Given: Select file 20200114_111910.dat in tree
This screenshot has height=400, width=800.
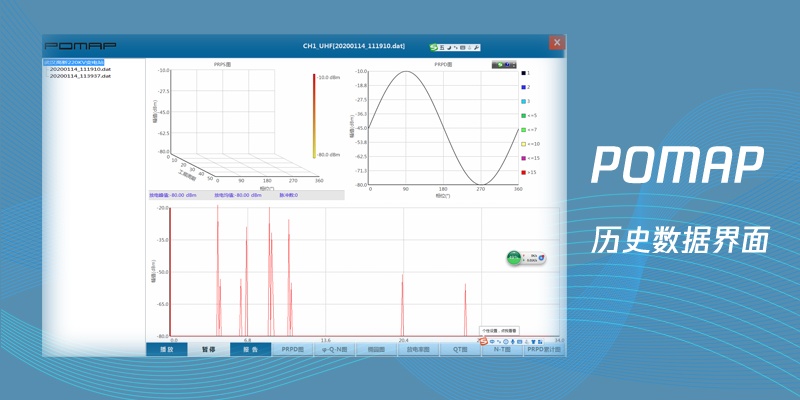Looking at the screenshot, I should pyautogui.click(x=80, y=69).
